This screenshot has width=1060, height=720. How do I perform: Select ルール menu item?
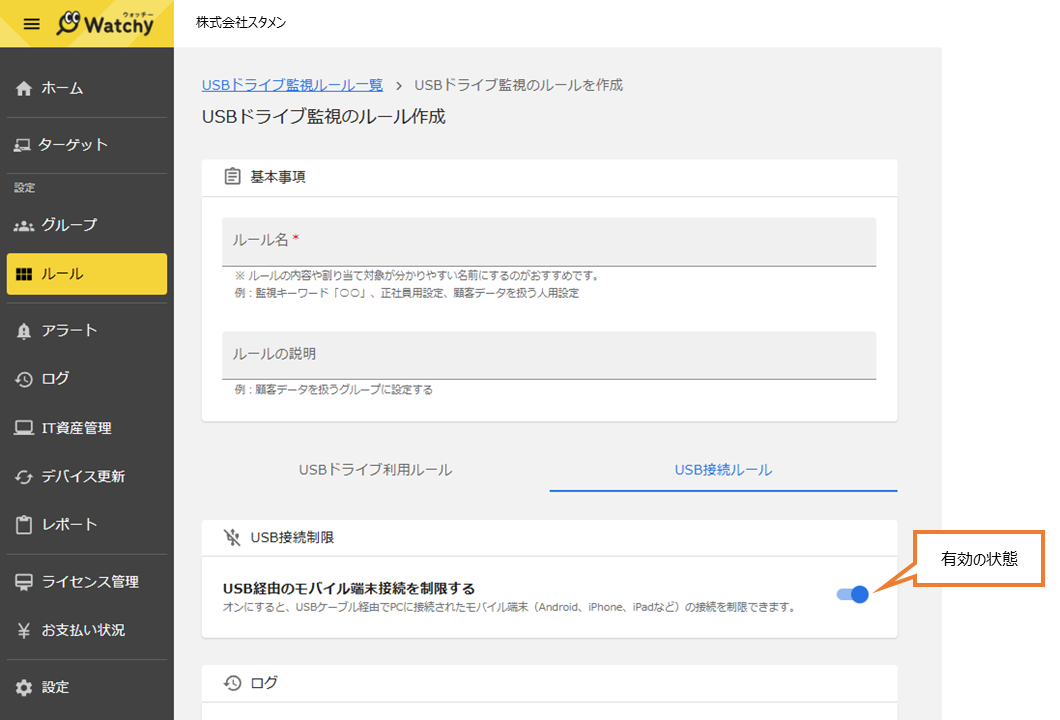[x=87, y=274]
